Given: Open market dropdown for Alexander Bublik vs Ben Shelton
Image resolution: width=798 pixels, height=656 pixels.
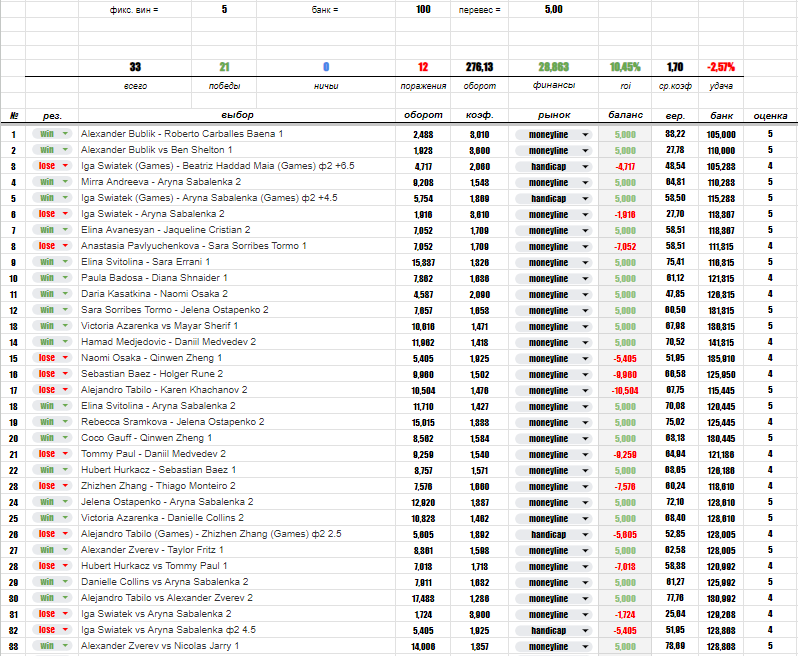Looking at the screenshot, I should (x=554, y=151).
